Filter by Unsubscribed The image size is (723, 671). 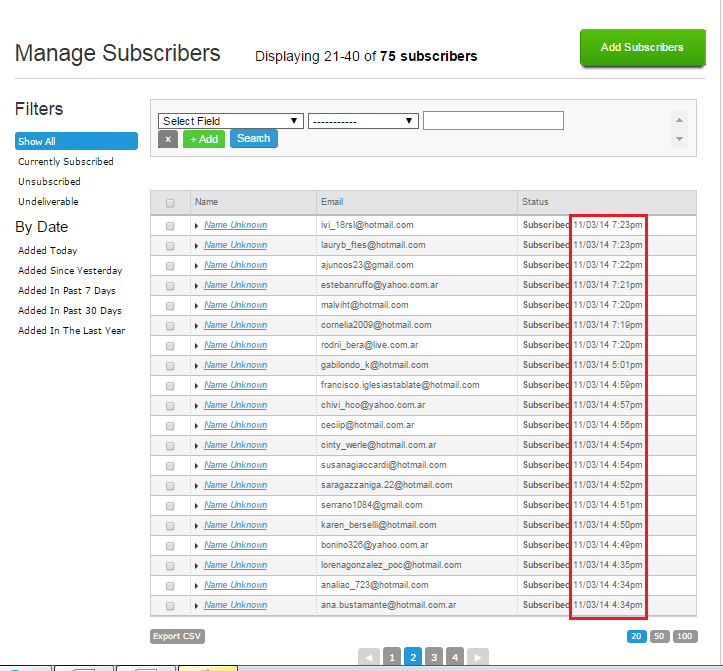click(x=49, y=181)
